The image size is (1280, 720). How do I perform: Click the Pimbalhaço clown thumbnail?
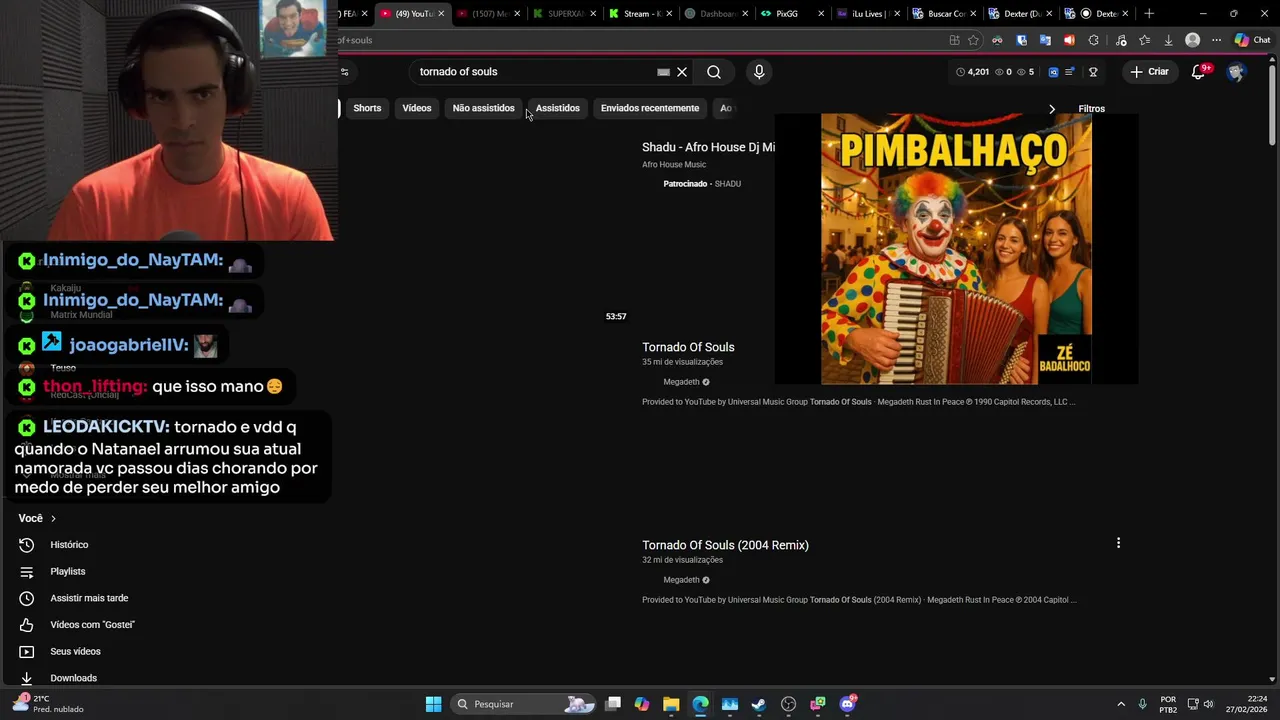pyautogui.click(x=956, y=248)
